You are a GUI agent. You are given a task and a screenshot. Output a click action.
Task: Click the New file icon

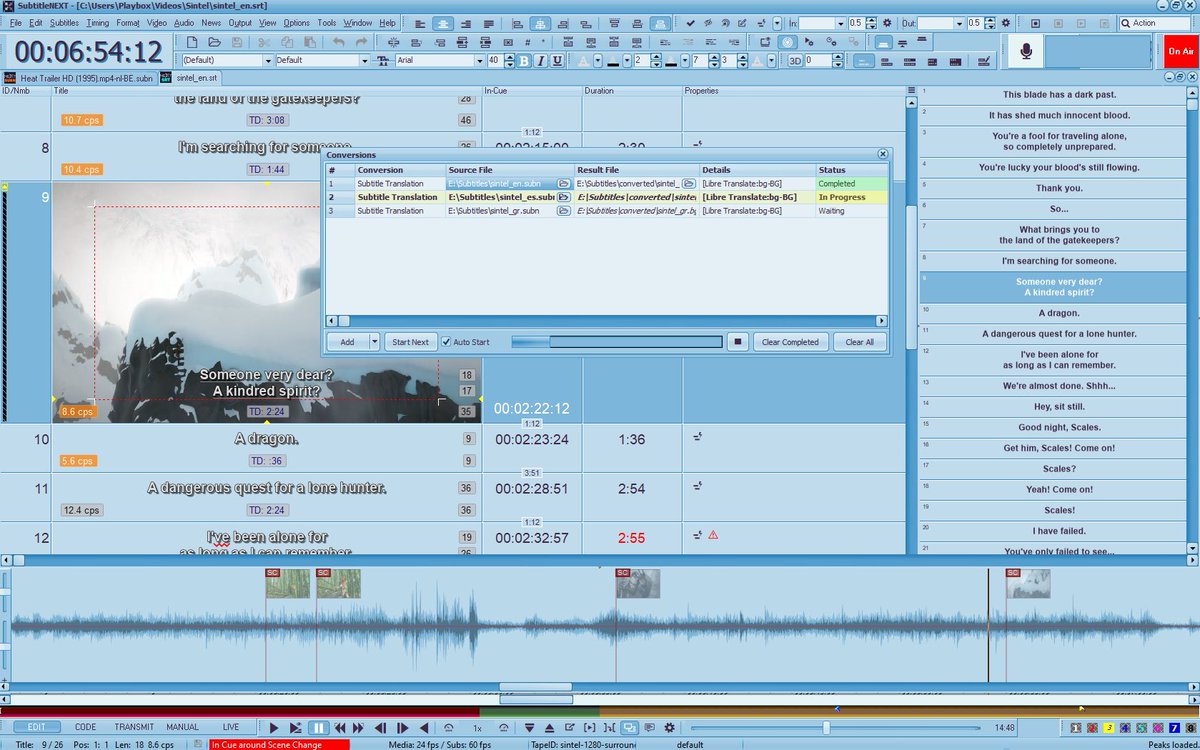click(191, 42)
